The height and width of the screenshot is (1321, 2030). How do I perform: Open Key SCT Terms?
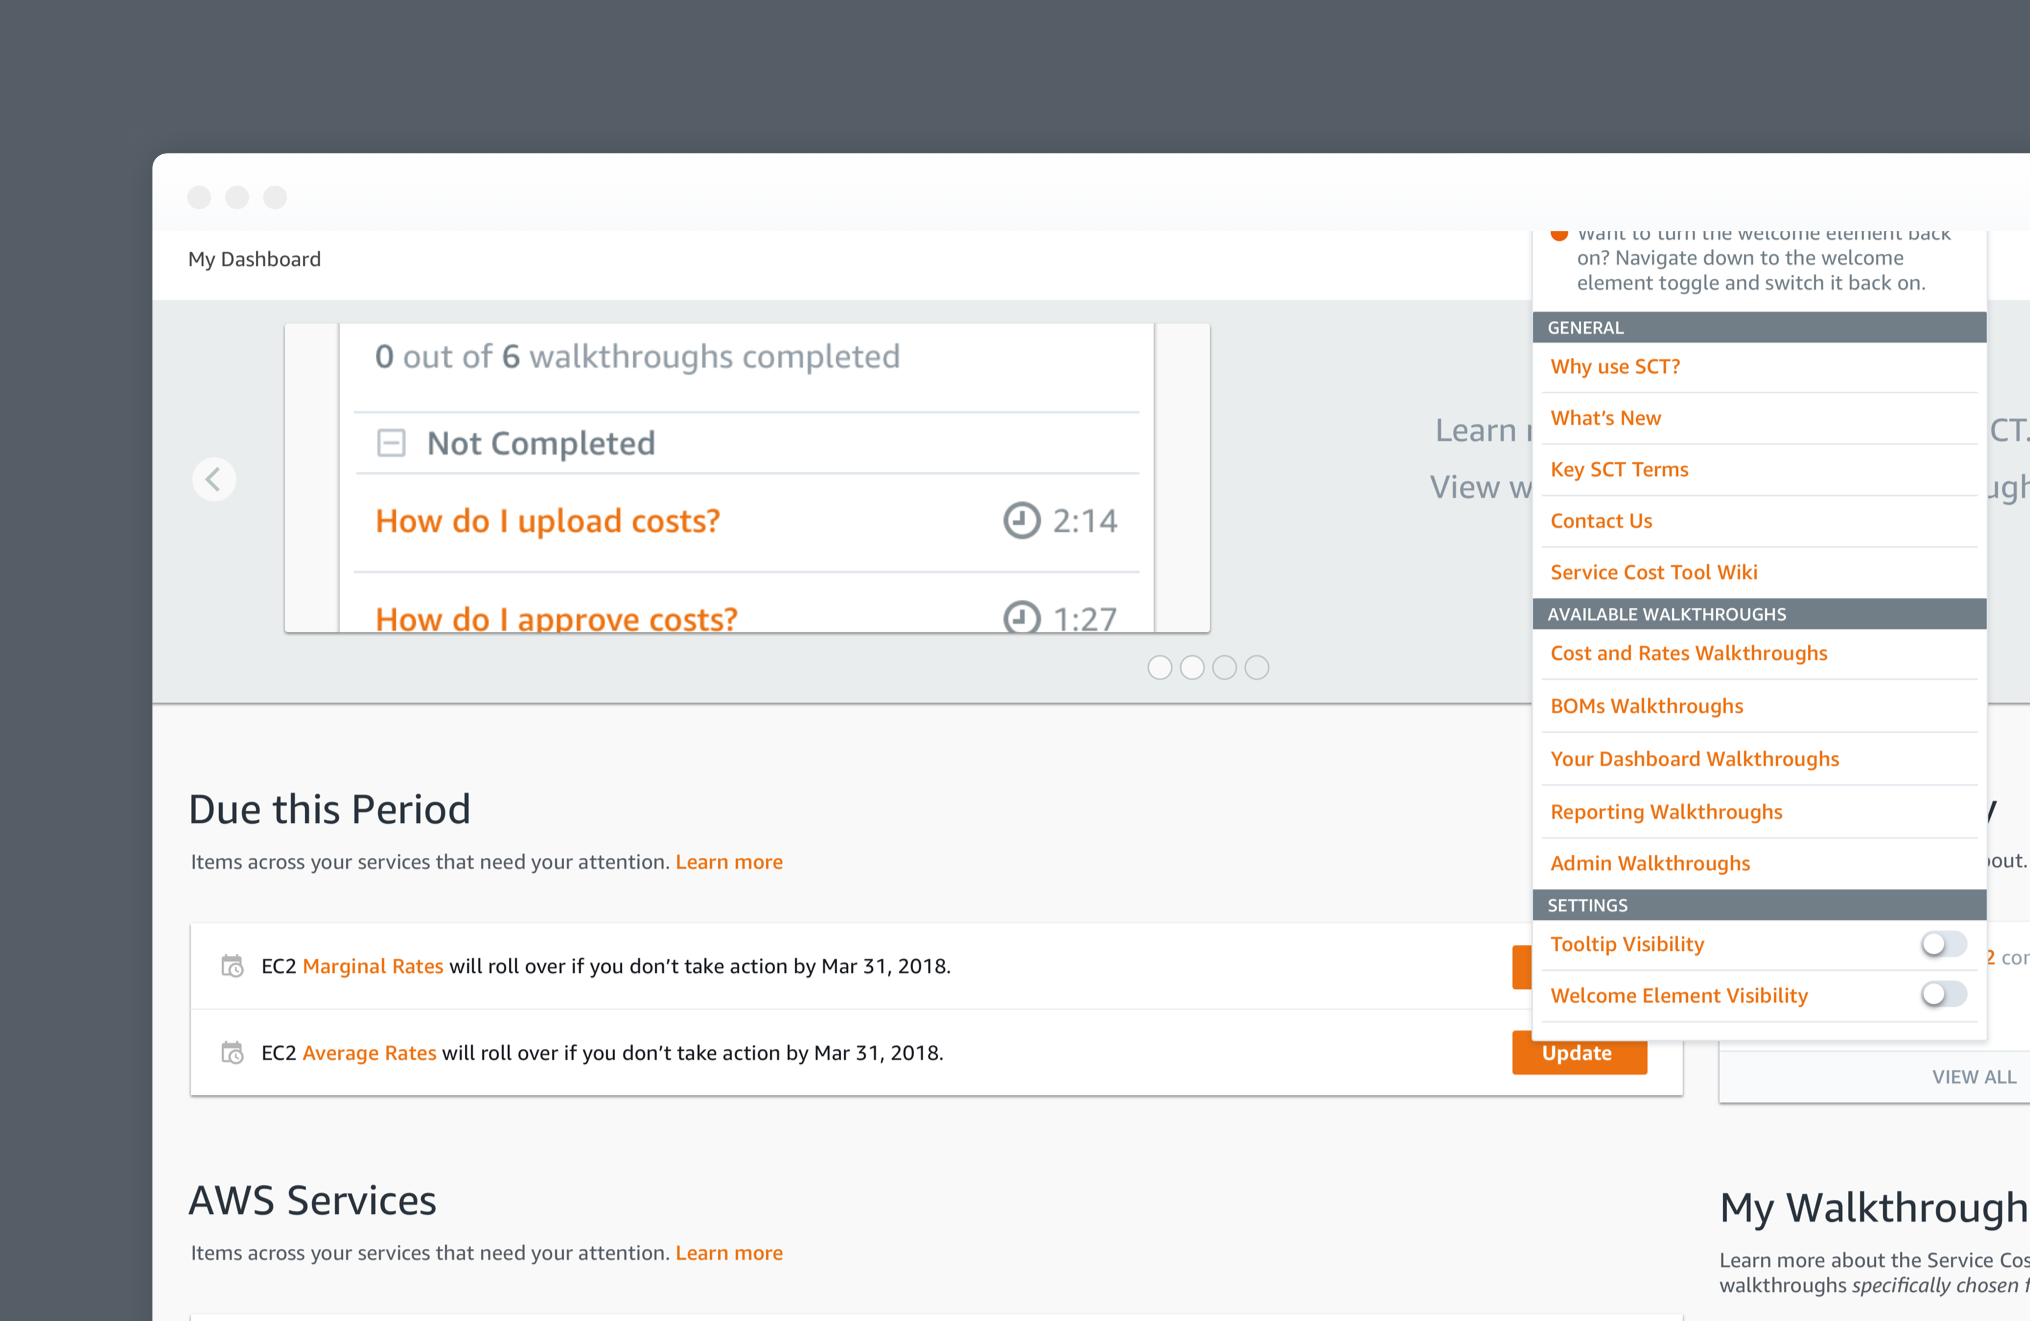tap(1619, 469)
